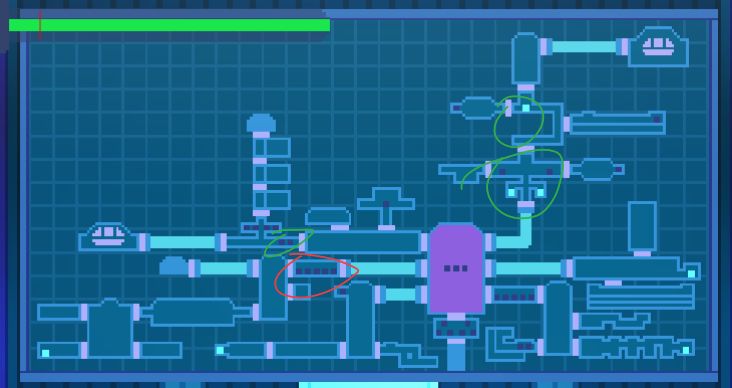Click the single cyan item marker in the upper green circle
Viewport: 732px width, 388px height.
526,108
